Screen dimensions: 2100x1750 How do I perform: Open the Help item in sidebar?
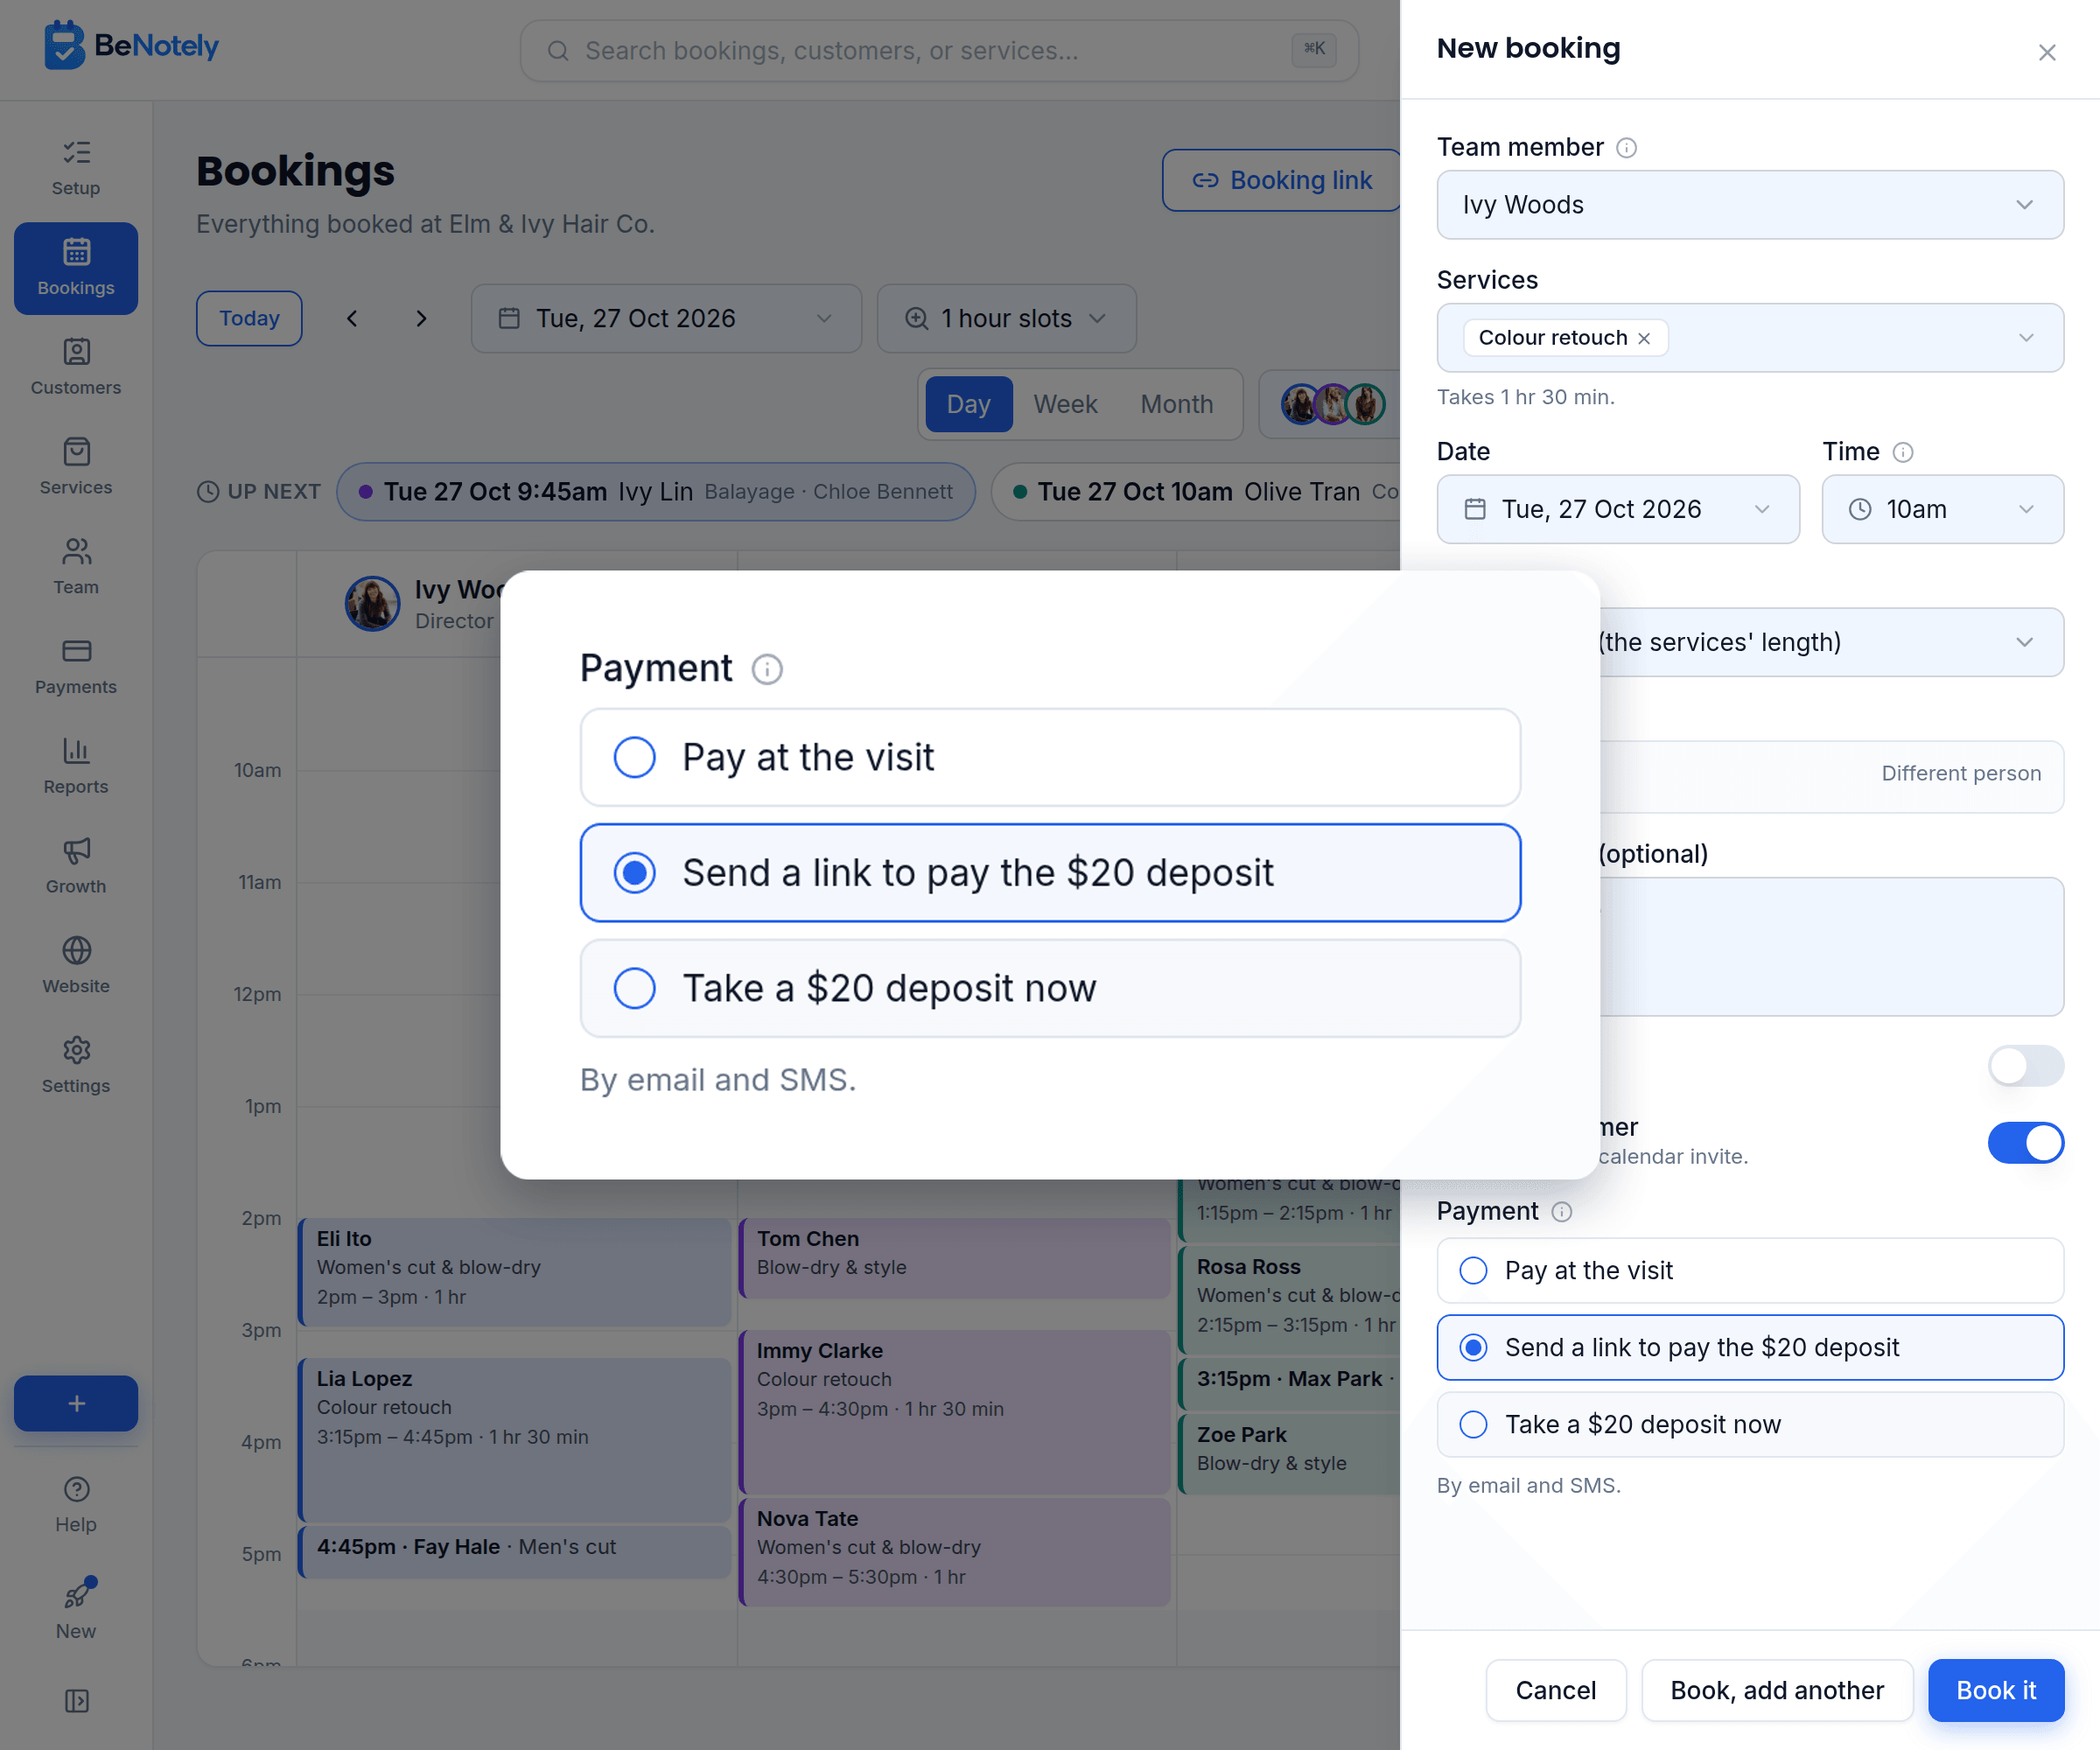(76, 1505)
